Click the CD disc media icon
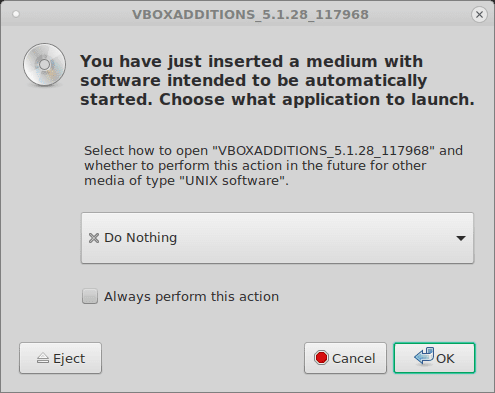Screen dimensions: 495x393 pos(44,65)
